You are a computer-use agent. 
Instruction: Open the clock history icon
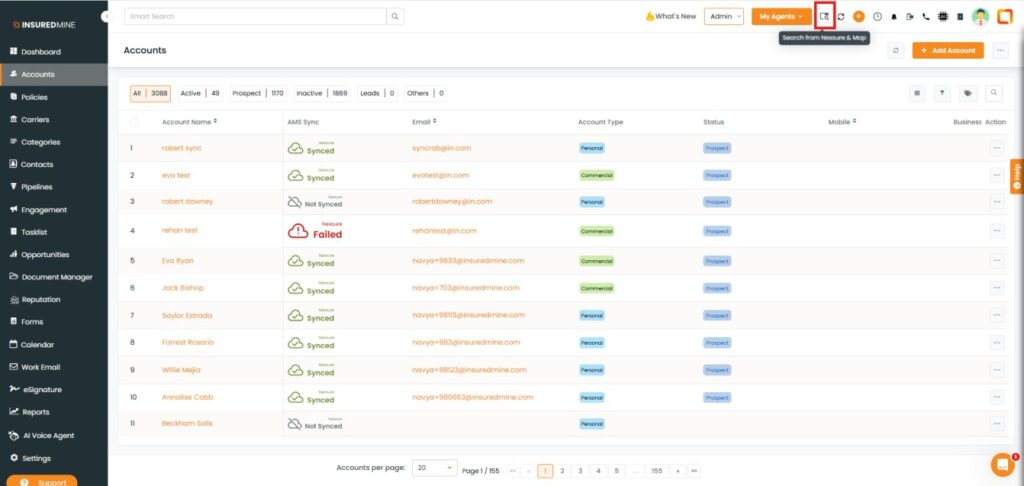[877, 17]
